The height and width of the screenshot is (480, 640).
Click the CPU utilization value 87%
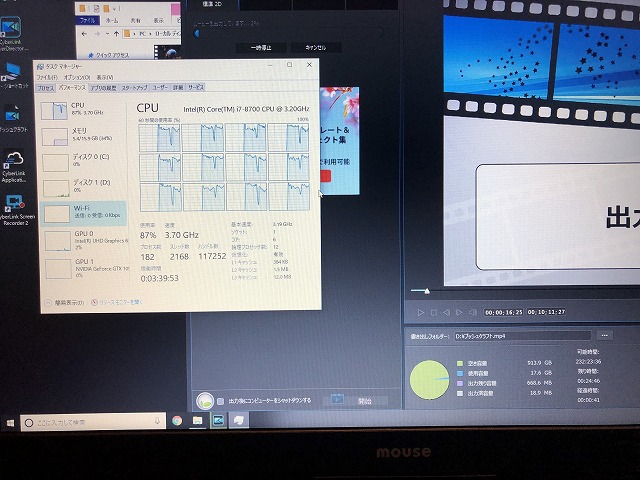tap(148, 236)
